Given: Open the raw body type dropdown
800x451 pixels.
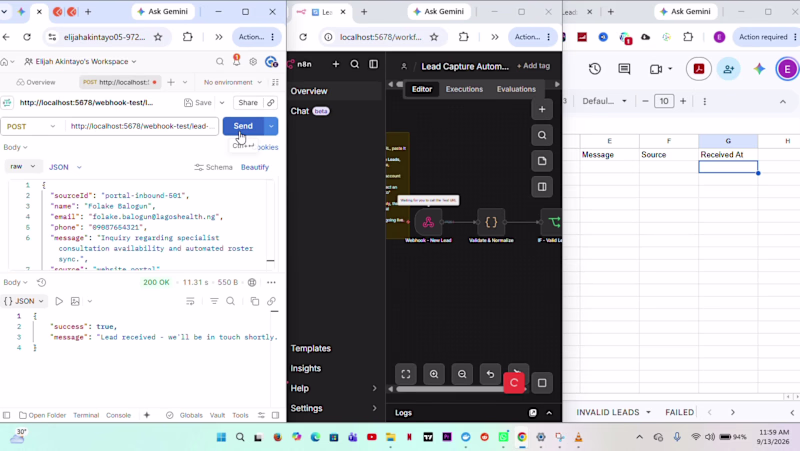Looking at the screenshot, I should 22,166.
